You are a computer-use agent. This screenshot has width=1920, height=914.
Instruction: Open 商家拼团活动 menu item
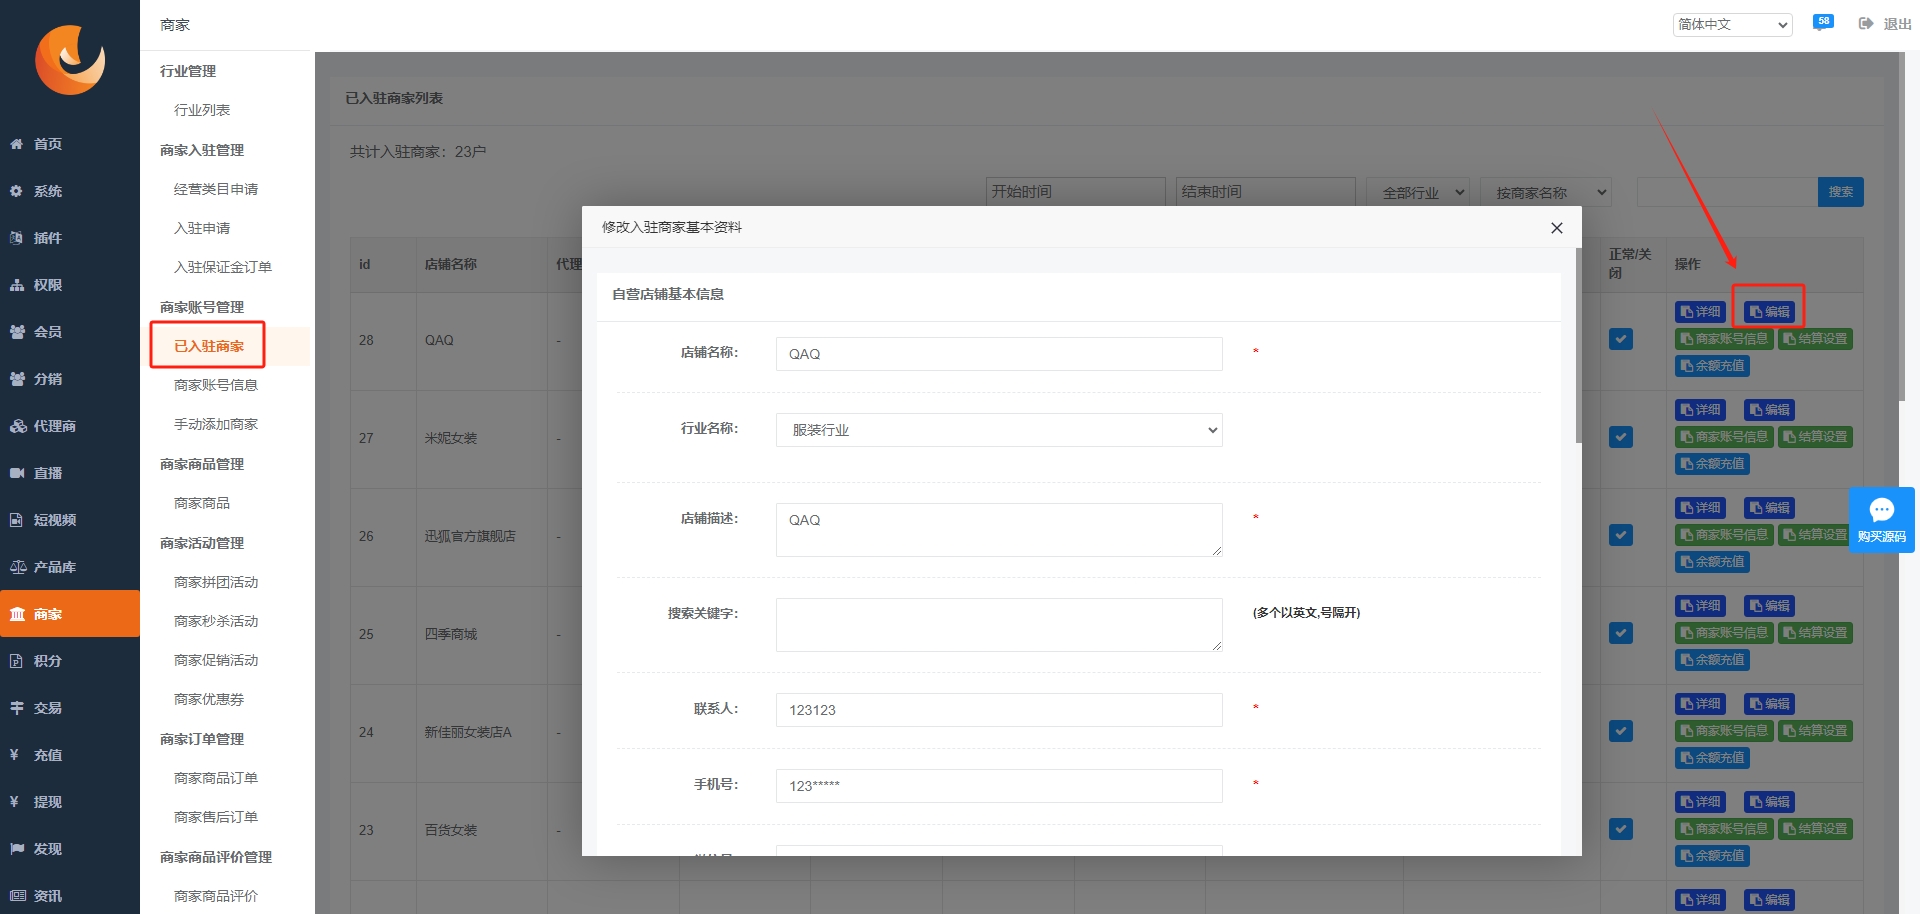(216, 582)
